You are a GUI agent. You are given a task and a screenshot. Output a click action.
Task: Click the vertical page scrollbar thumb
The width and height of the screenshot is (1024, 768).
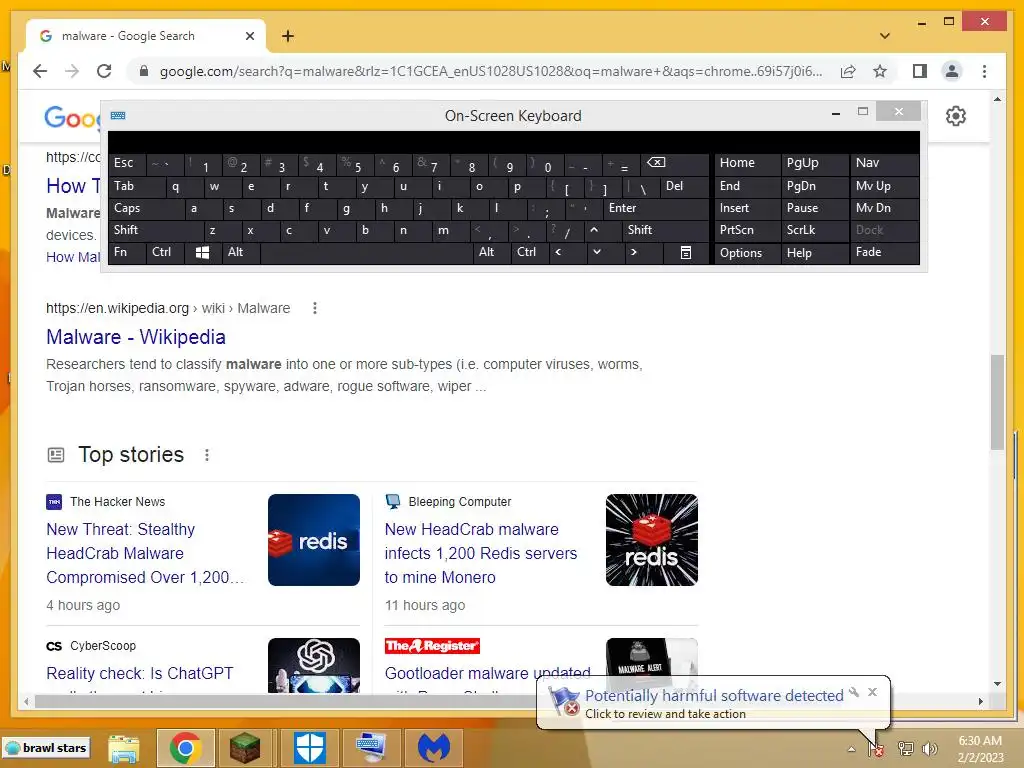click(x=997, y=402)
